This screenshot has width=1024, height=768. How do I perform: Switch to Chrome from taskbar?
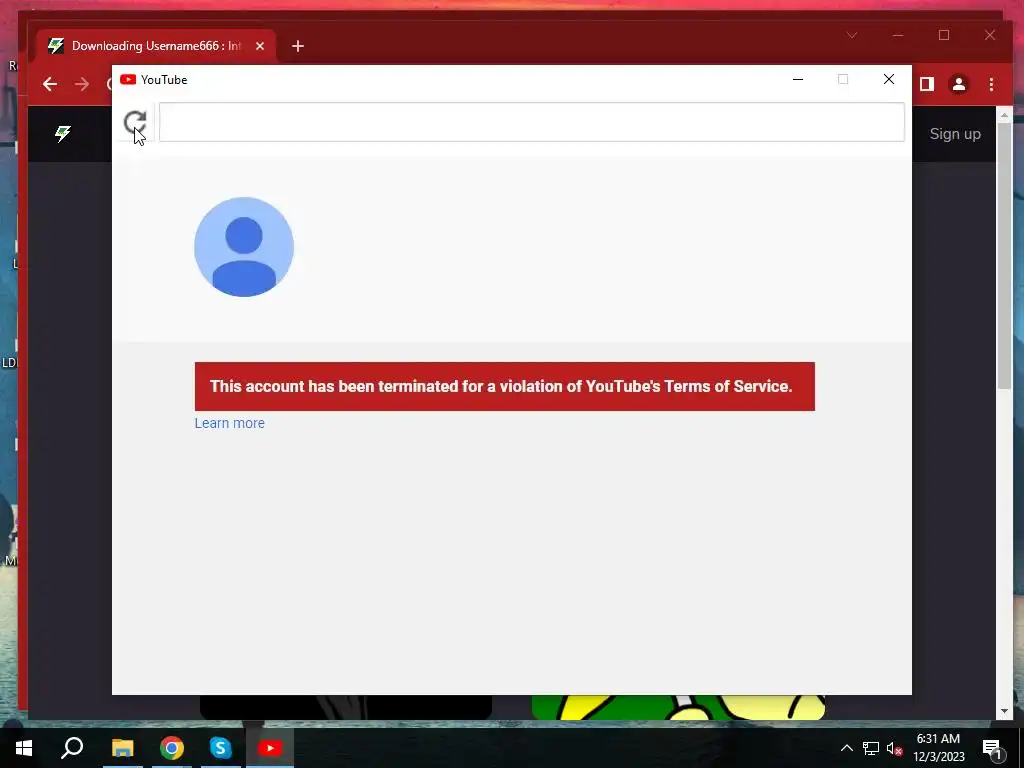click(172, 748)
